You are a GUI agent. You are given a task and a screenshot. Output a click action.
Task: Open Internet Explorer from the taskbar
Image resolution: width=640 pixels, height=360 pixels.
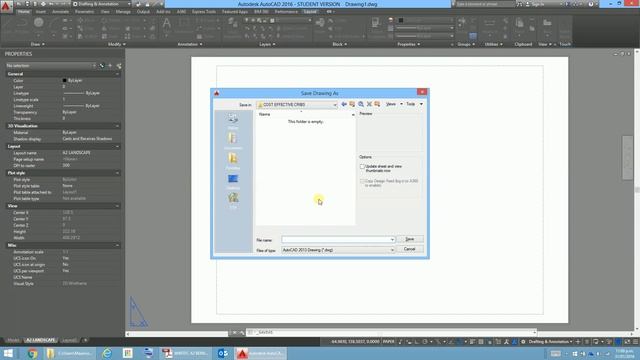[x=107, y=353]
